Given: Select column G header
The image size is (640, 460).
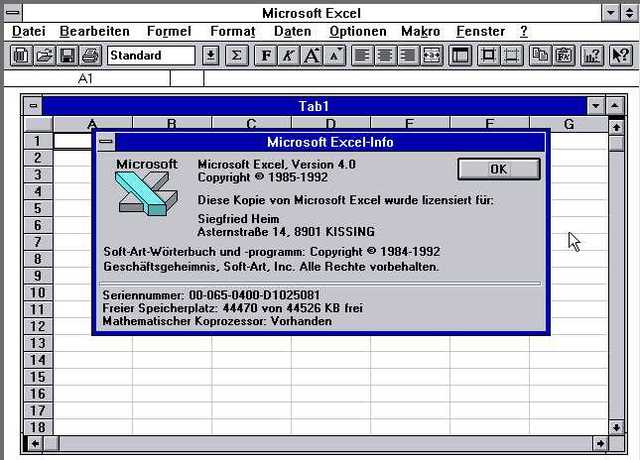Looking at the screenshot, I should point(569,124).
